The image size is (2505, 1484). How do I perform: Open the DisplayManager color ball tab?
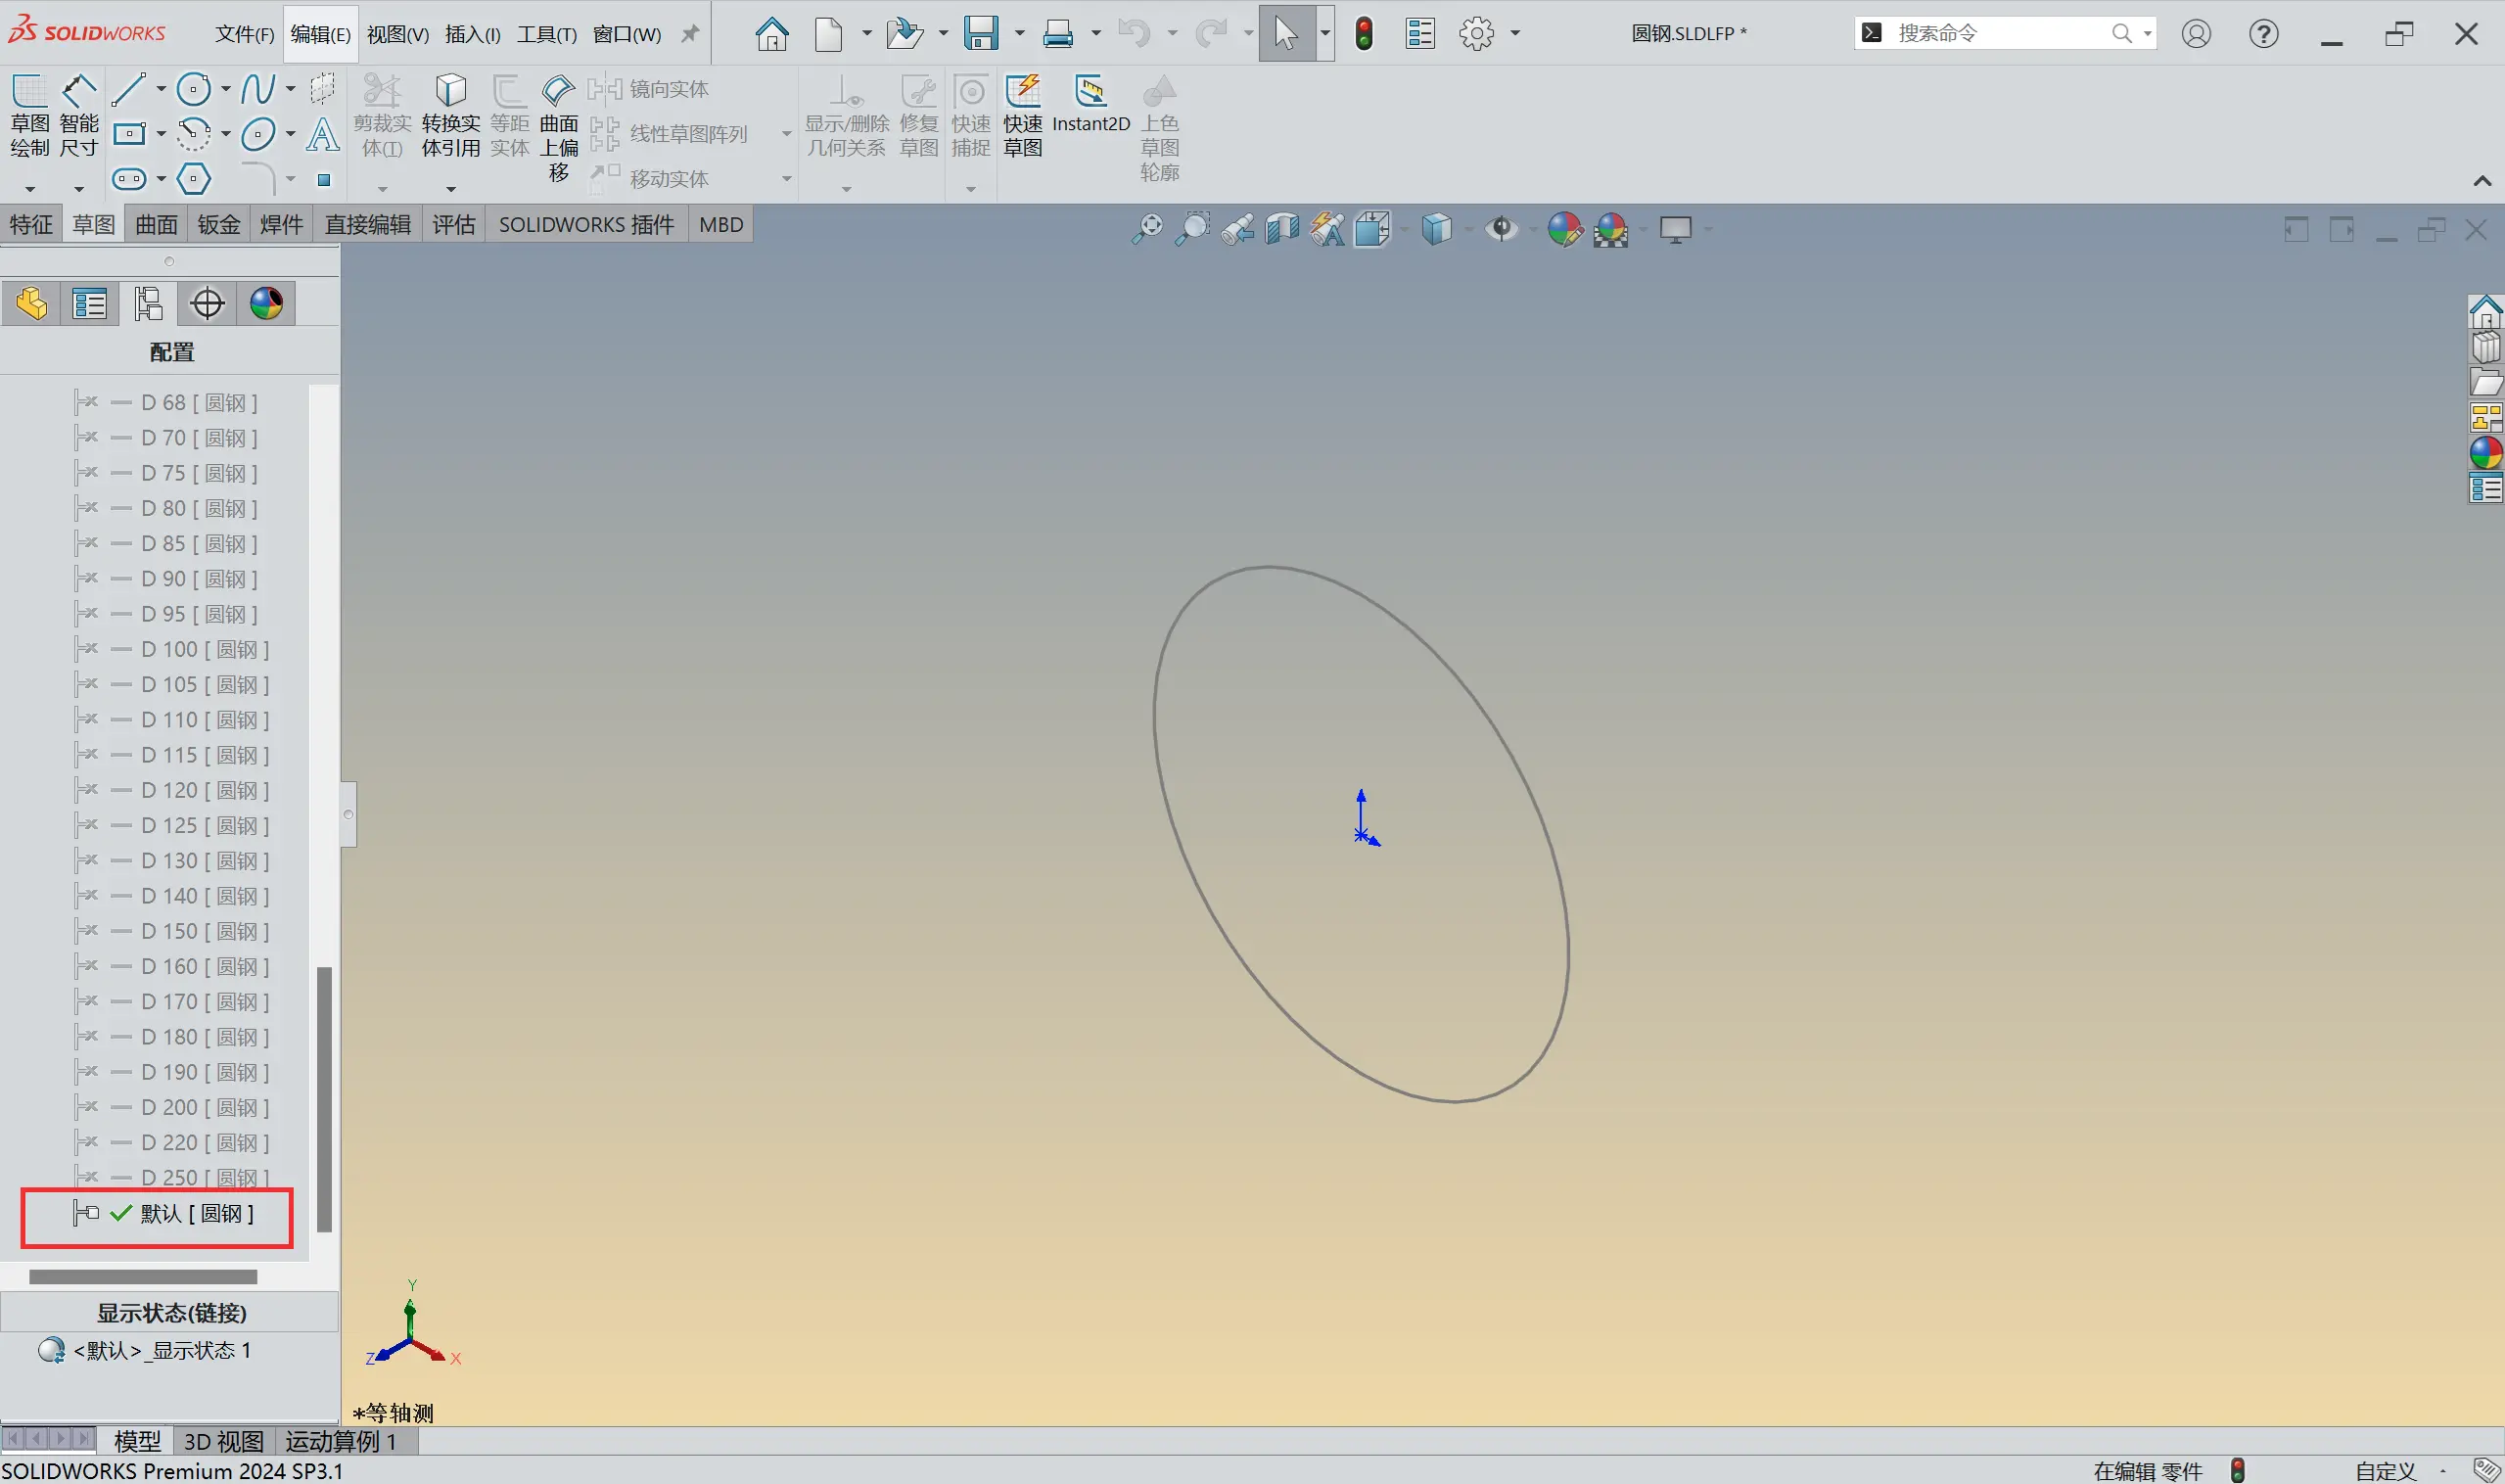click(x=266, y=303)
